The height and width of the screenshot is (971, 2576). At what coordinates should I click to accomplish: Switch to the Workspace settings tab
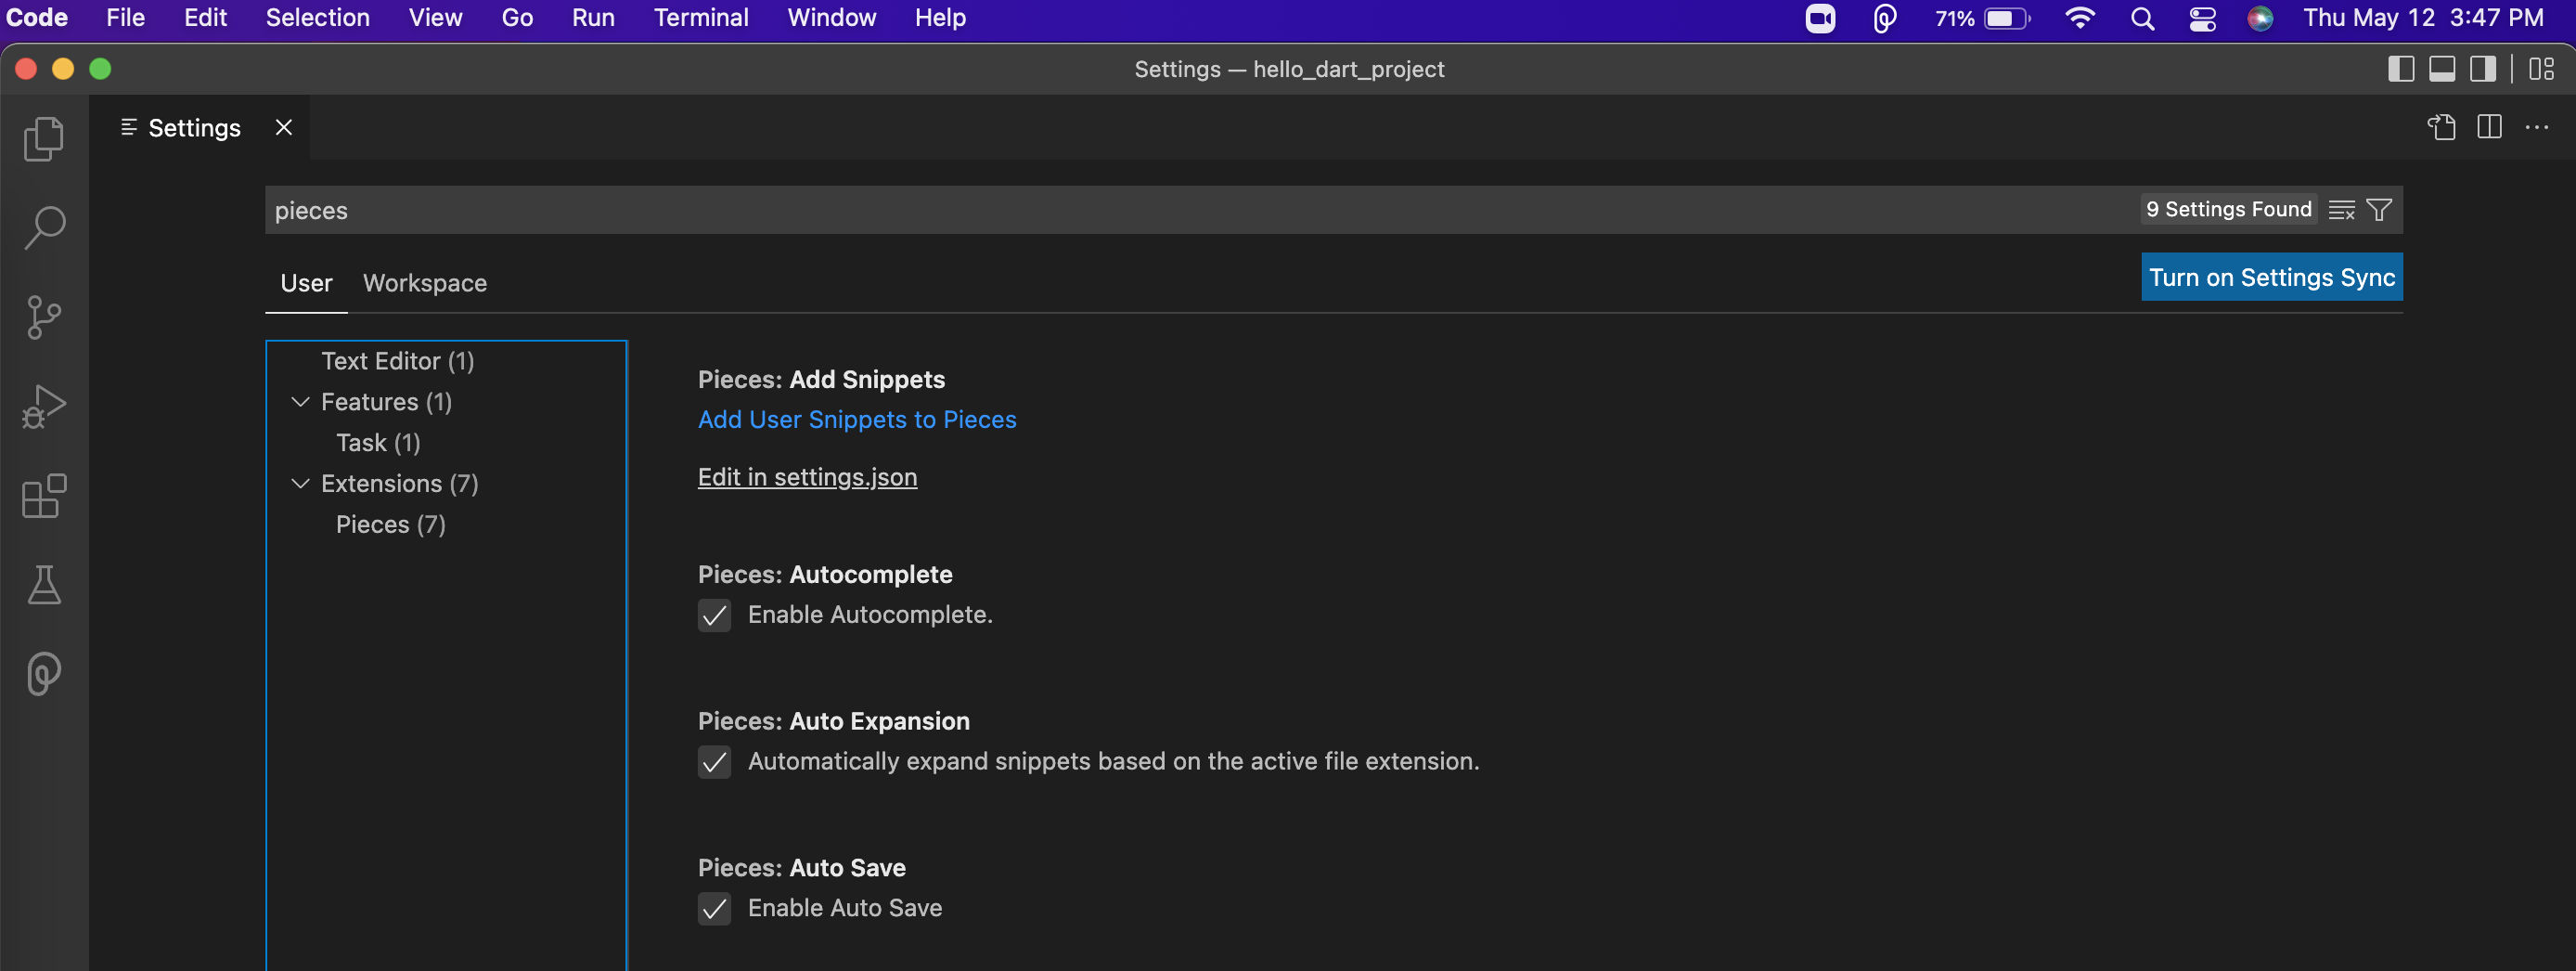(424, 283)
